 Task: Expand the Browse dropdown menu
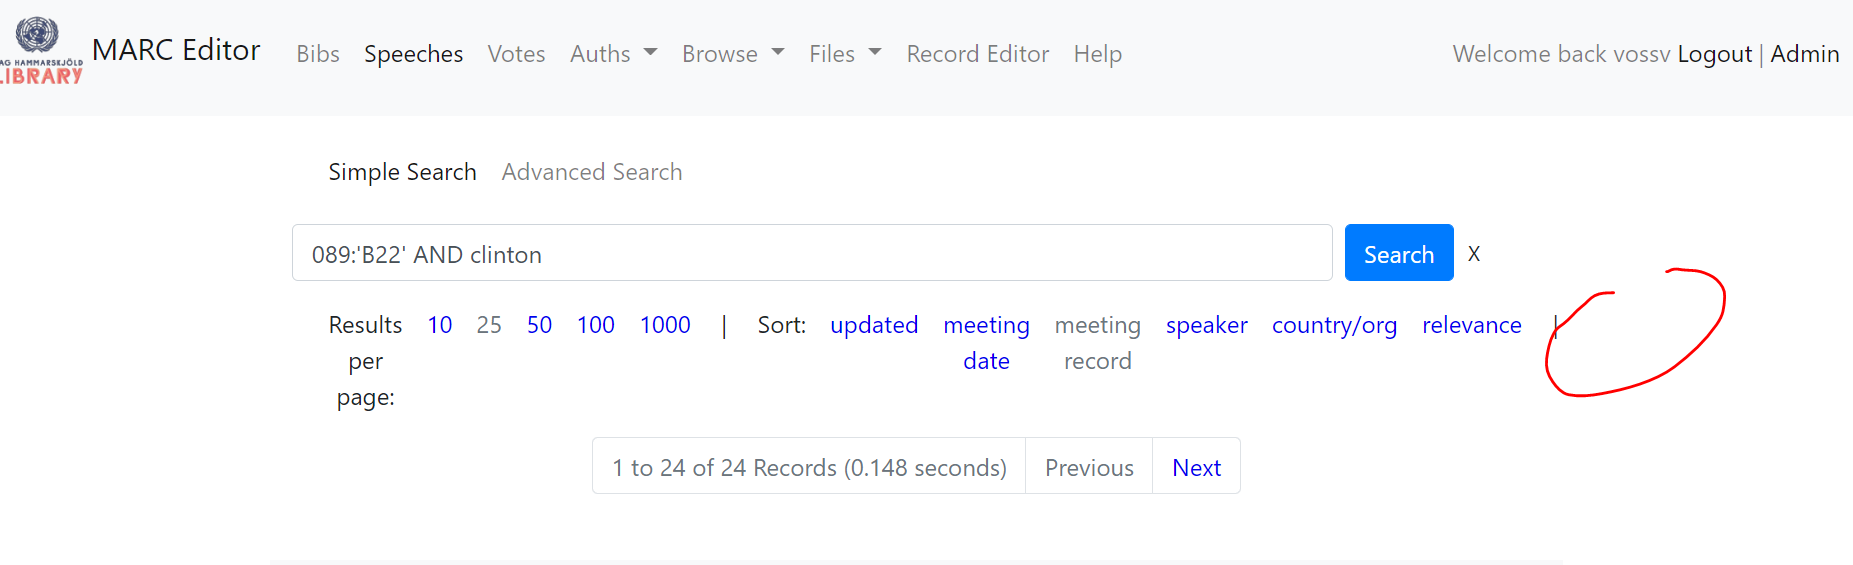[x=733, y=54]
